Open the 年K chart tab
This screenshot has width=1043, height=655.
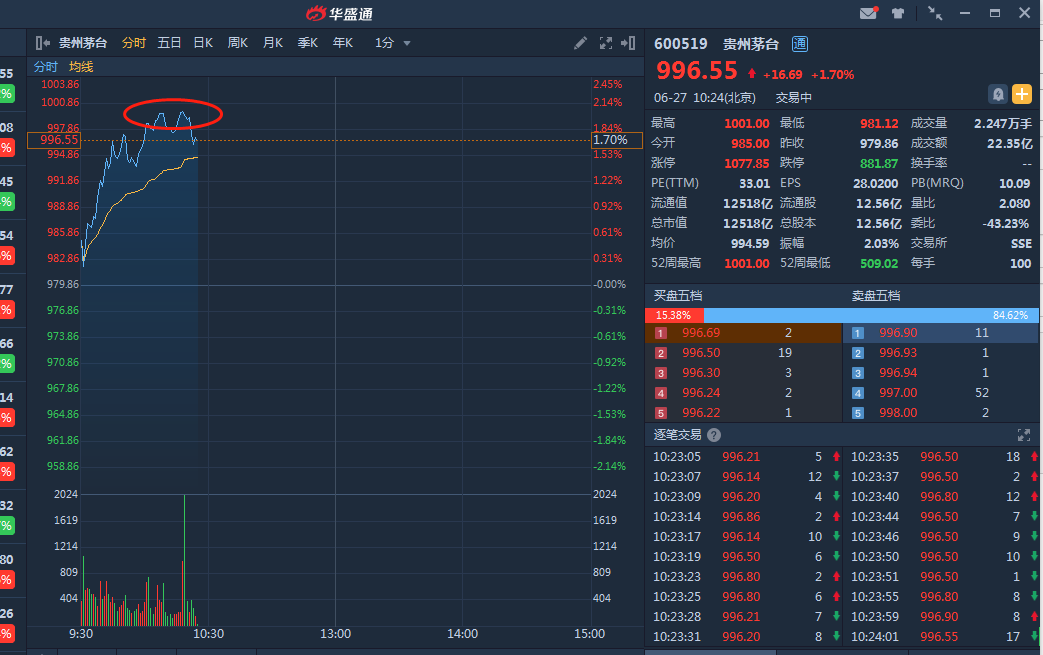tap(343, 43)
